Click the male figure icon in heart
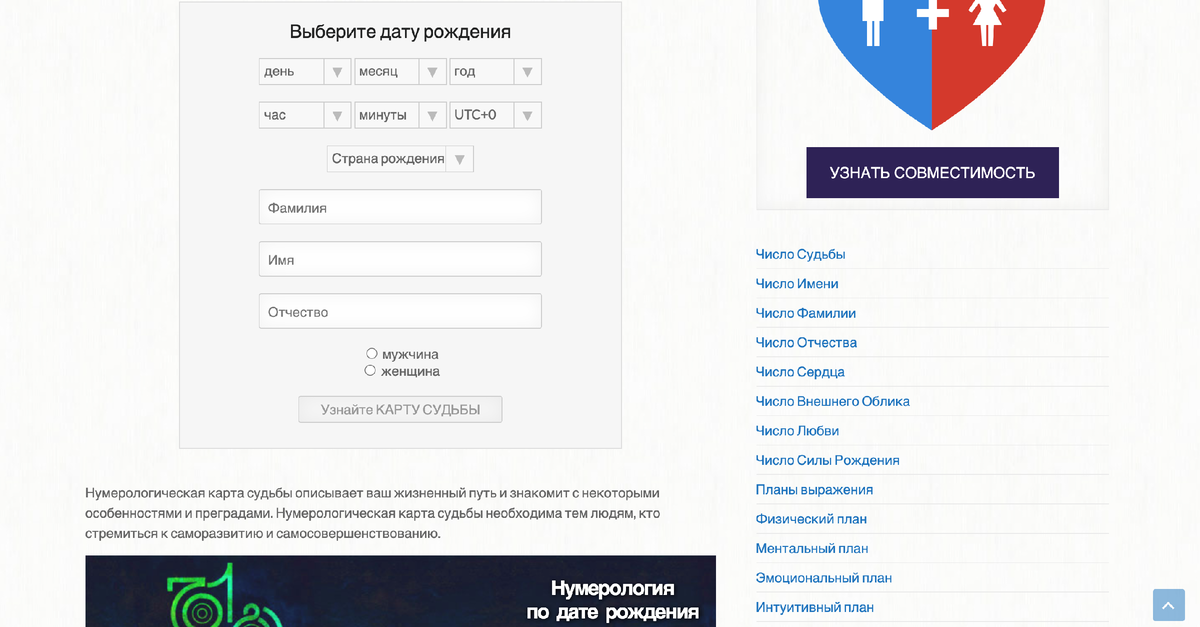This screenshot has width=1200, height=627. tap(873, 22)
